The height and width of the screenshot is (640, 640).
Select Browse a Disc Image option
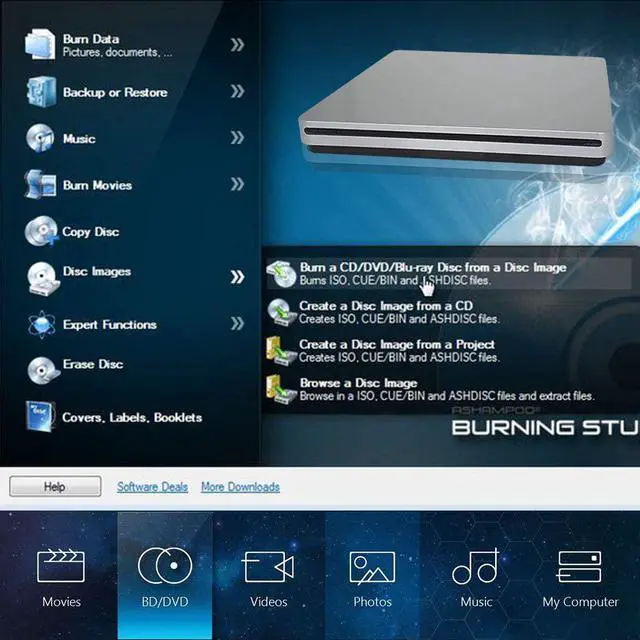click(x=358, y=383)
